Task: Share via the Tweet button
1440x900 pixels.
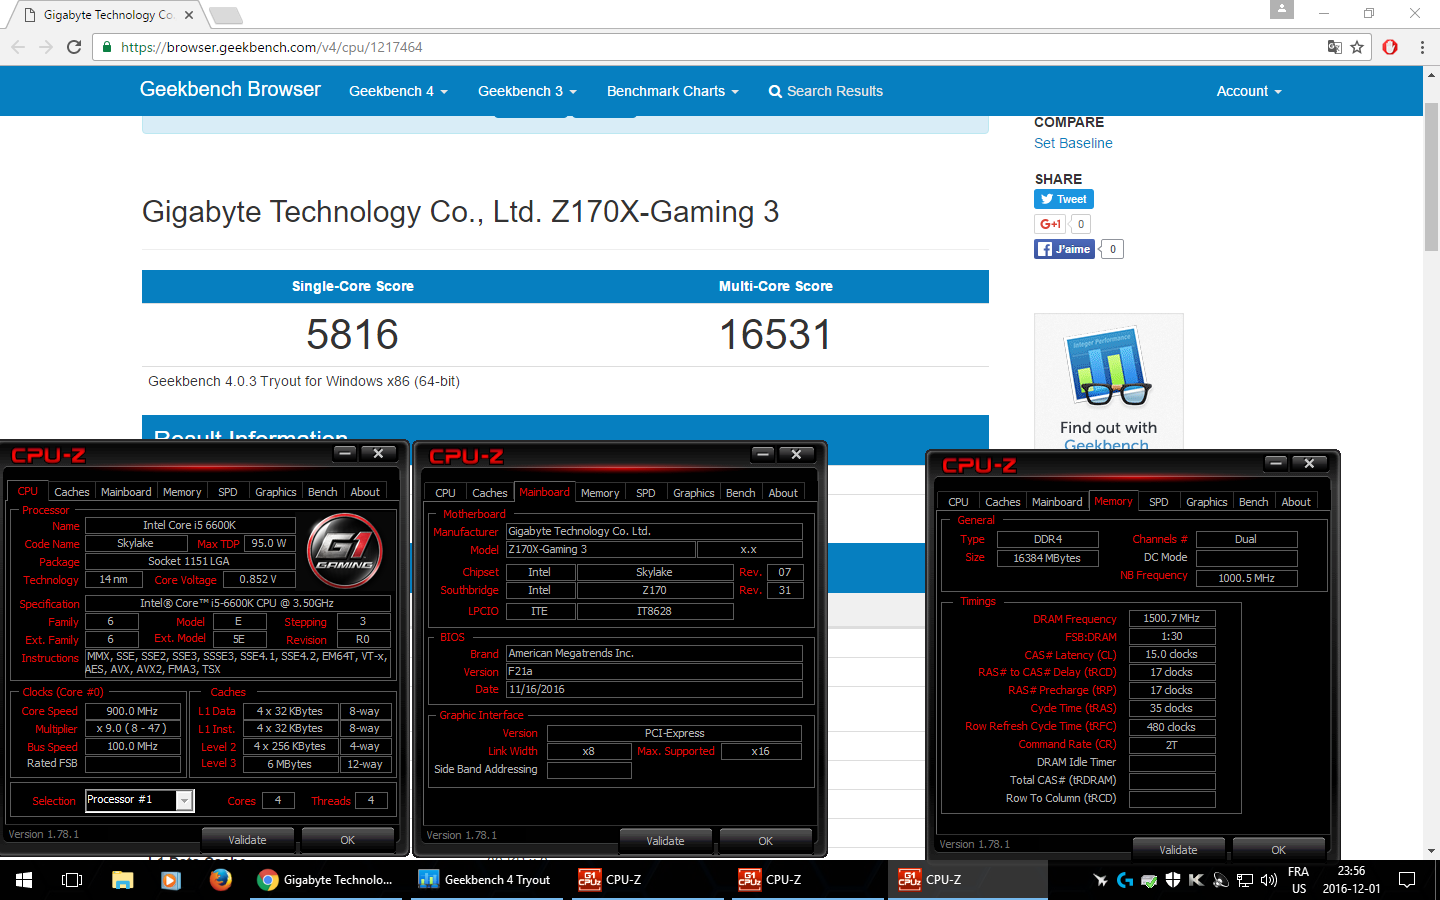Action: [1064, 199]
